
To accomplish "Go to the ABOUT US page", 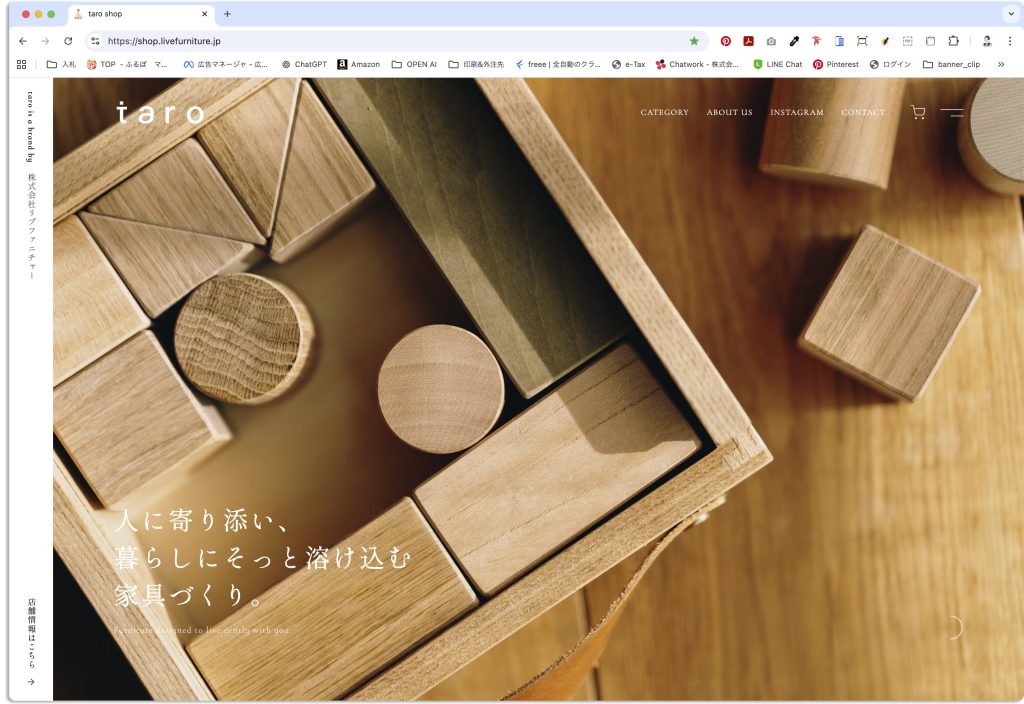I will pos(729,113).
